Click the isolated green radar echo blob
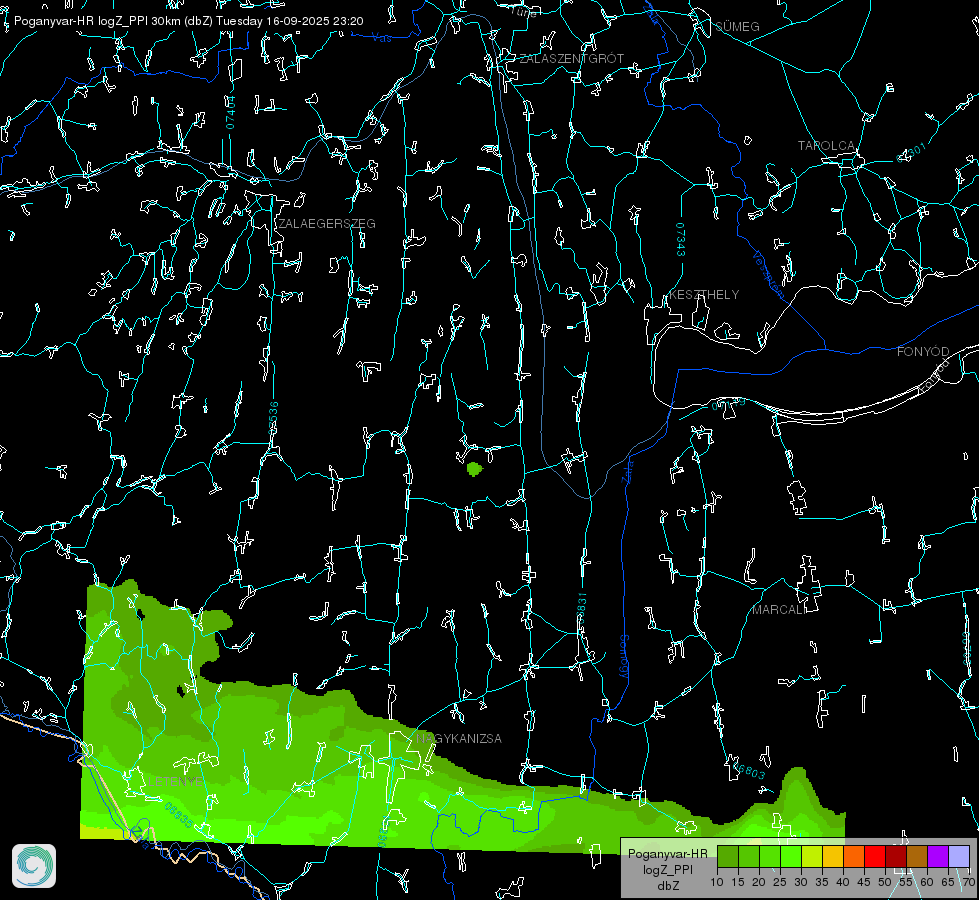This screenshot has height=900, width=979. (x=475, y=468)
